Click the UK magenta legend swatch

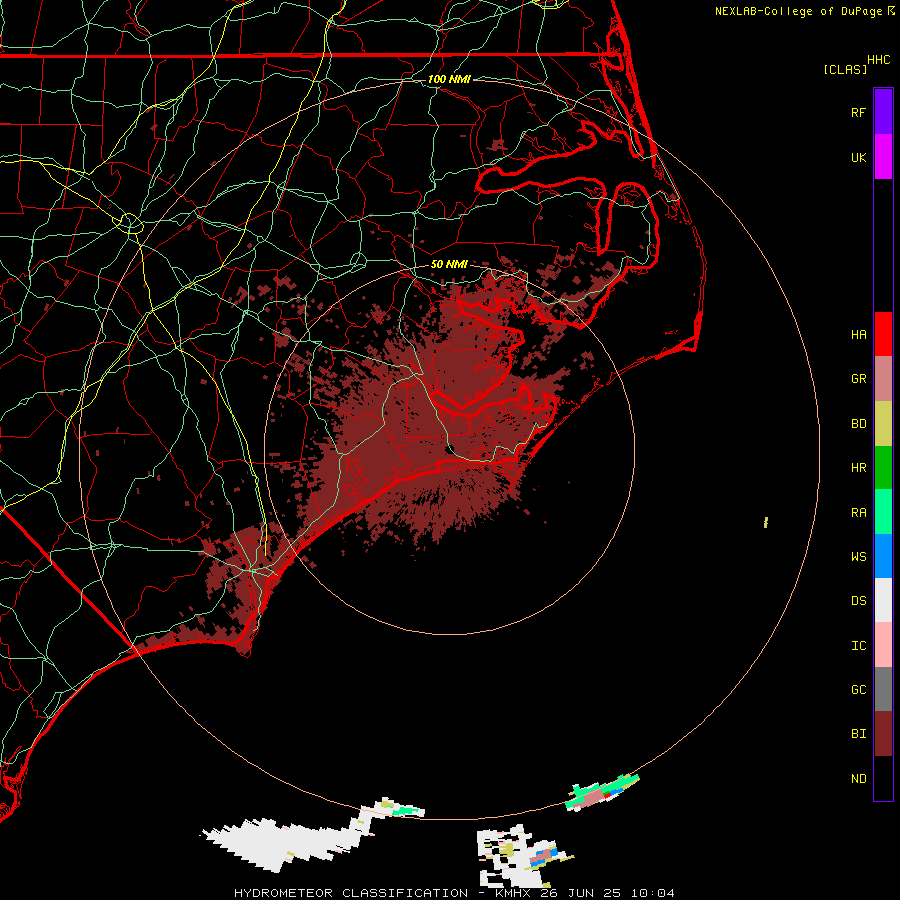883,157
